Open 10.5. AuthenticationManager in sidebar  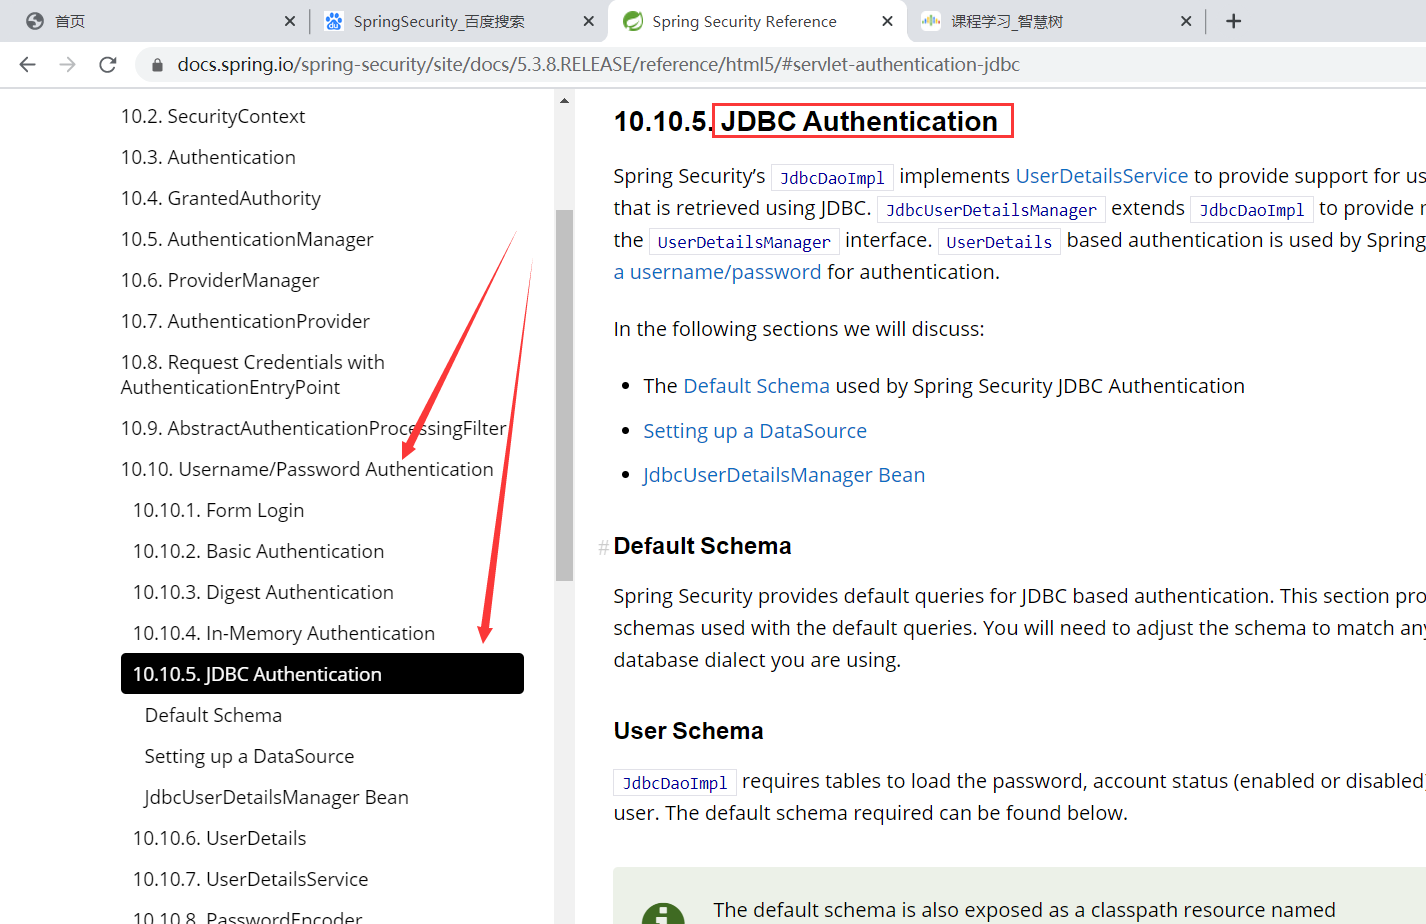click(x=247, y=239)
